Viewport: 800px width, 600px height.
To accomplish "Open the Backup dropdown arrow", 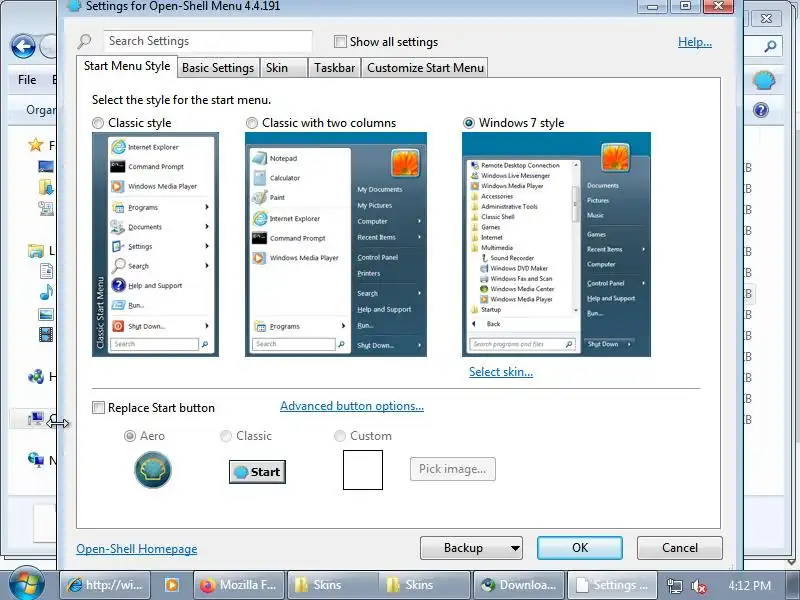I will (x=515, y=548).
